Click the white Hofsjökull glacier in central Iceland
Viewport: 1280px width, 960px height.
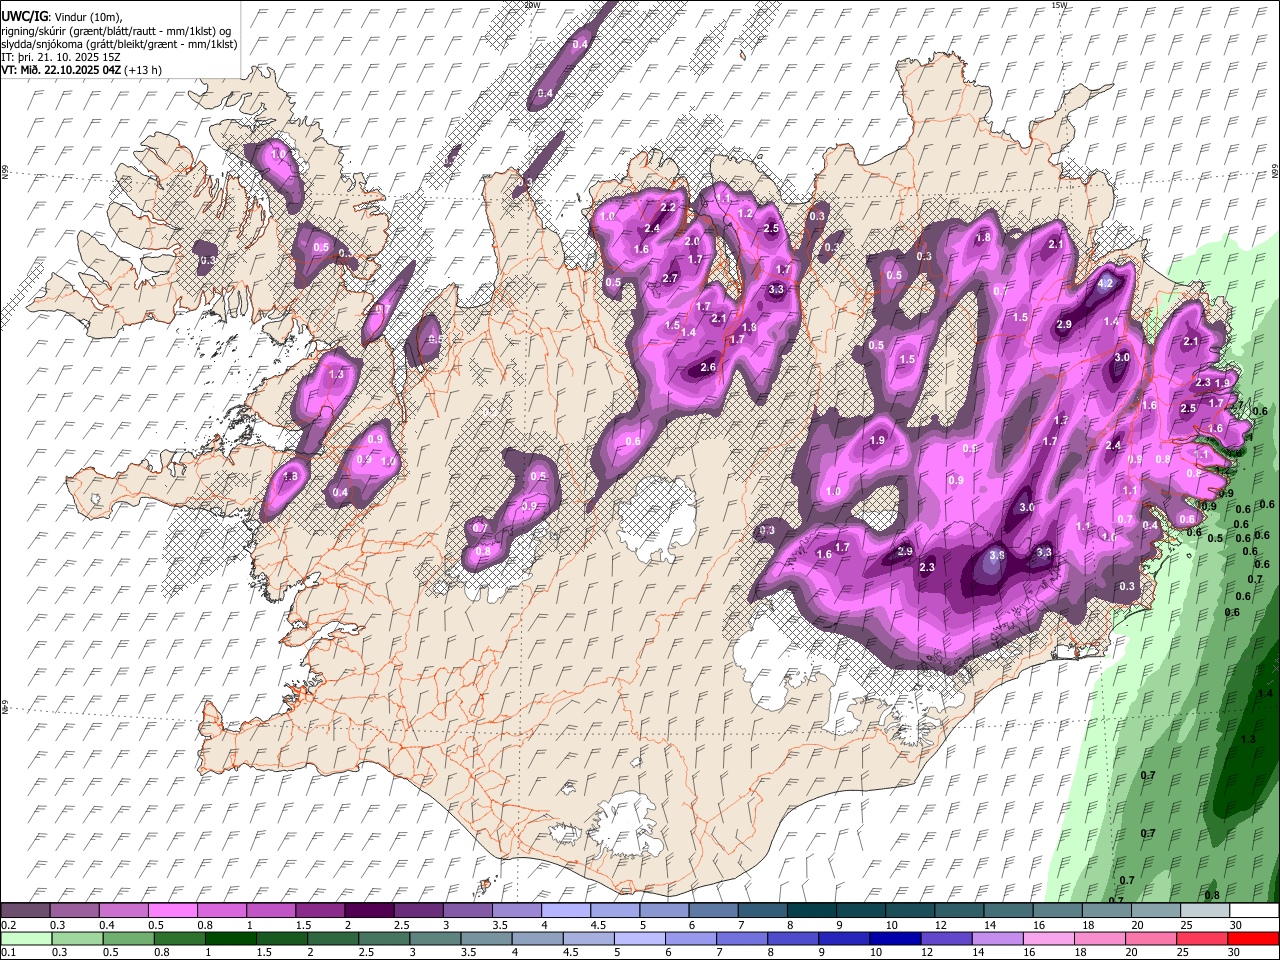pyautogui.click(x=658, y=517)
